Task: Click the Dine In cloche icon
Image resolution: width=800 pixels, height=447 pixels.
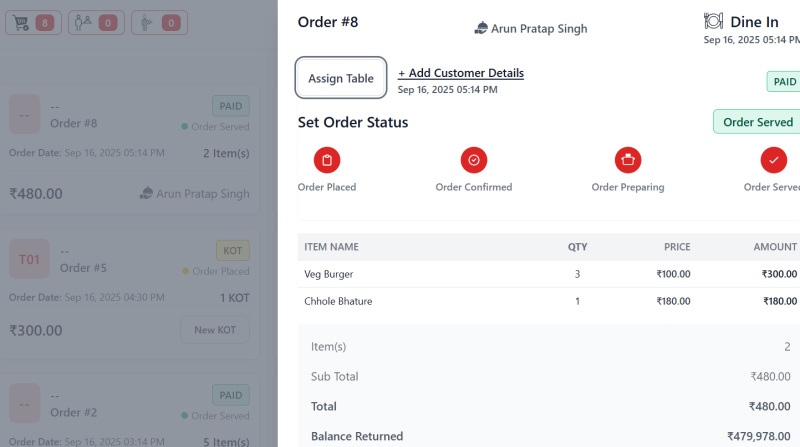Action: click(x=713, y=21)
